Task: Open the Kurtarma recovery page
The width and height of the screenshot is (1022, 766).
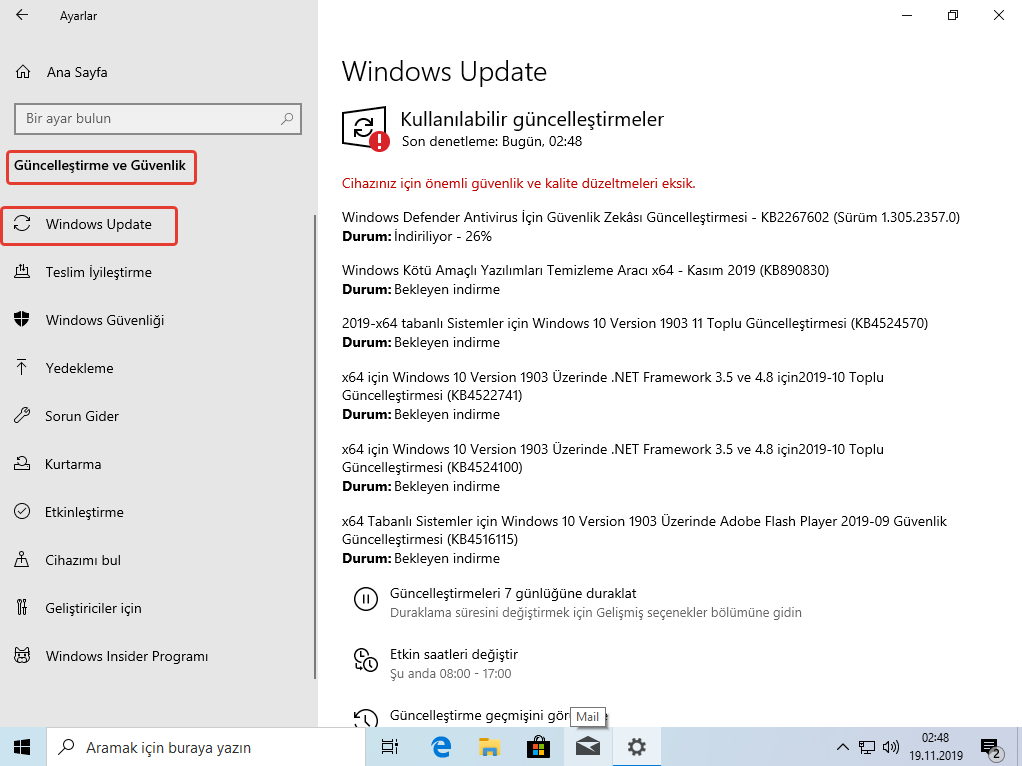Action: pyautogui.click(x=72, y=464)
